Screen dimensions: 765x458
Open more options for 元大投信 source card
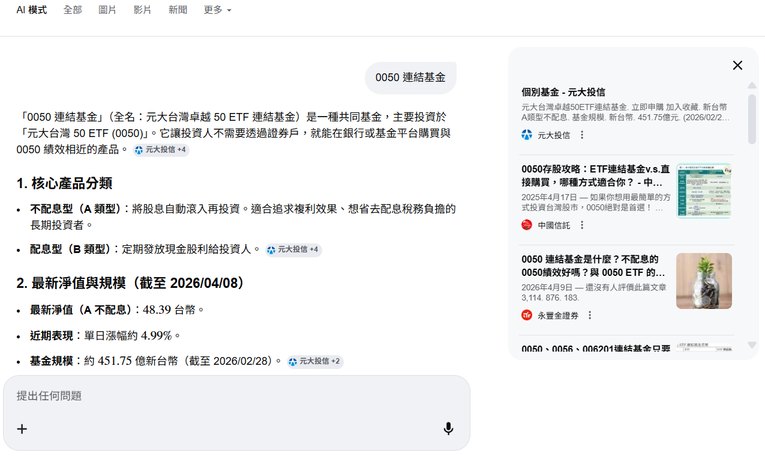[x=582, y=135]
